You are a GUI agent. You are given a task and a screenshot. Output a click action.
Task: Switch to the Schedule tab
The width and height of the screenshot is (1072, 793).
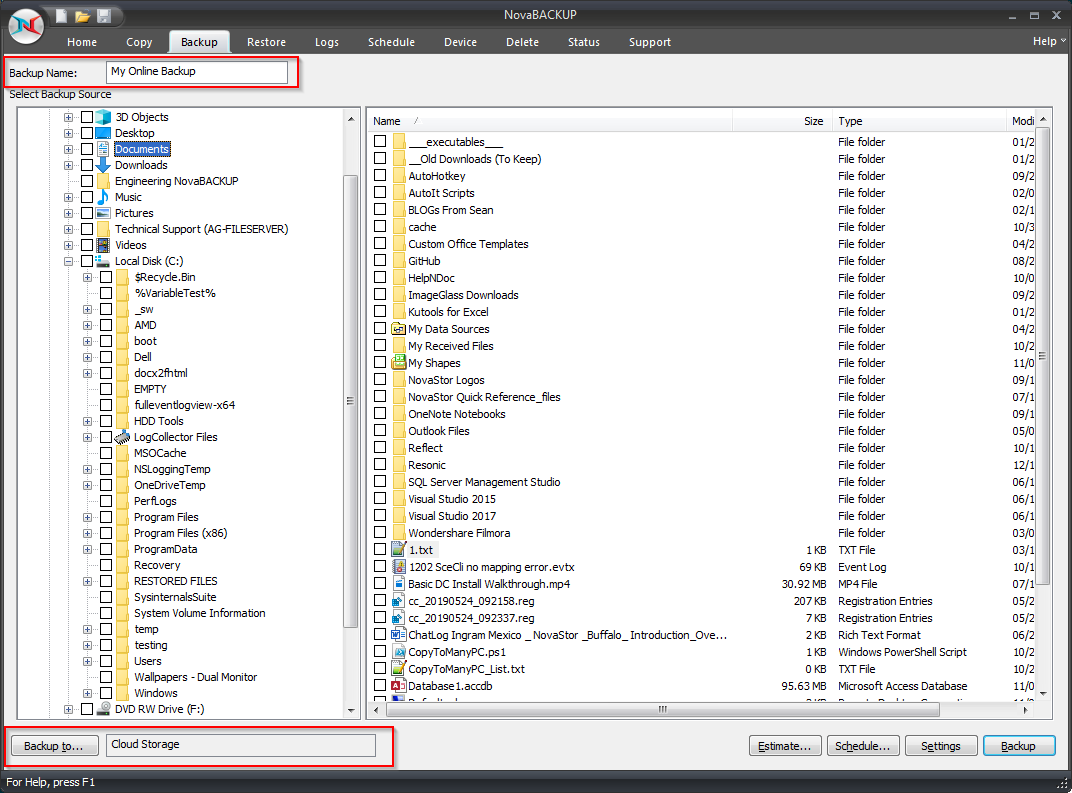391,42
